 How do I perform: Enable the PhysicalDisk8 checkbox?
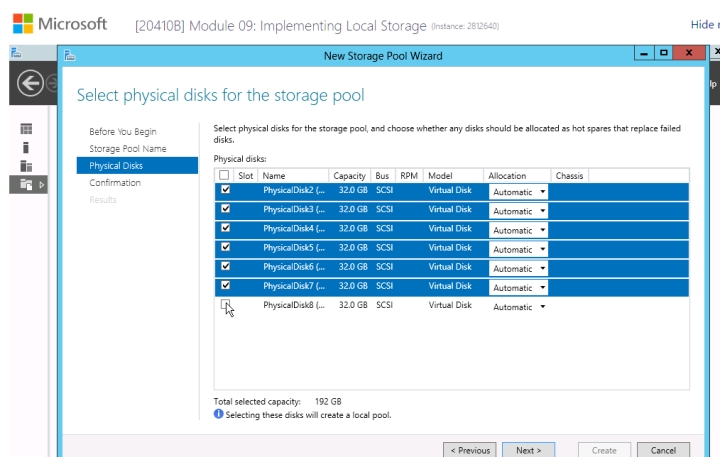[x=225, y=305]
